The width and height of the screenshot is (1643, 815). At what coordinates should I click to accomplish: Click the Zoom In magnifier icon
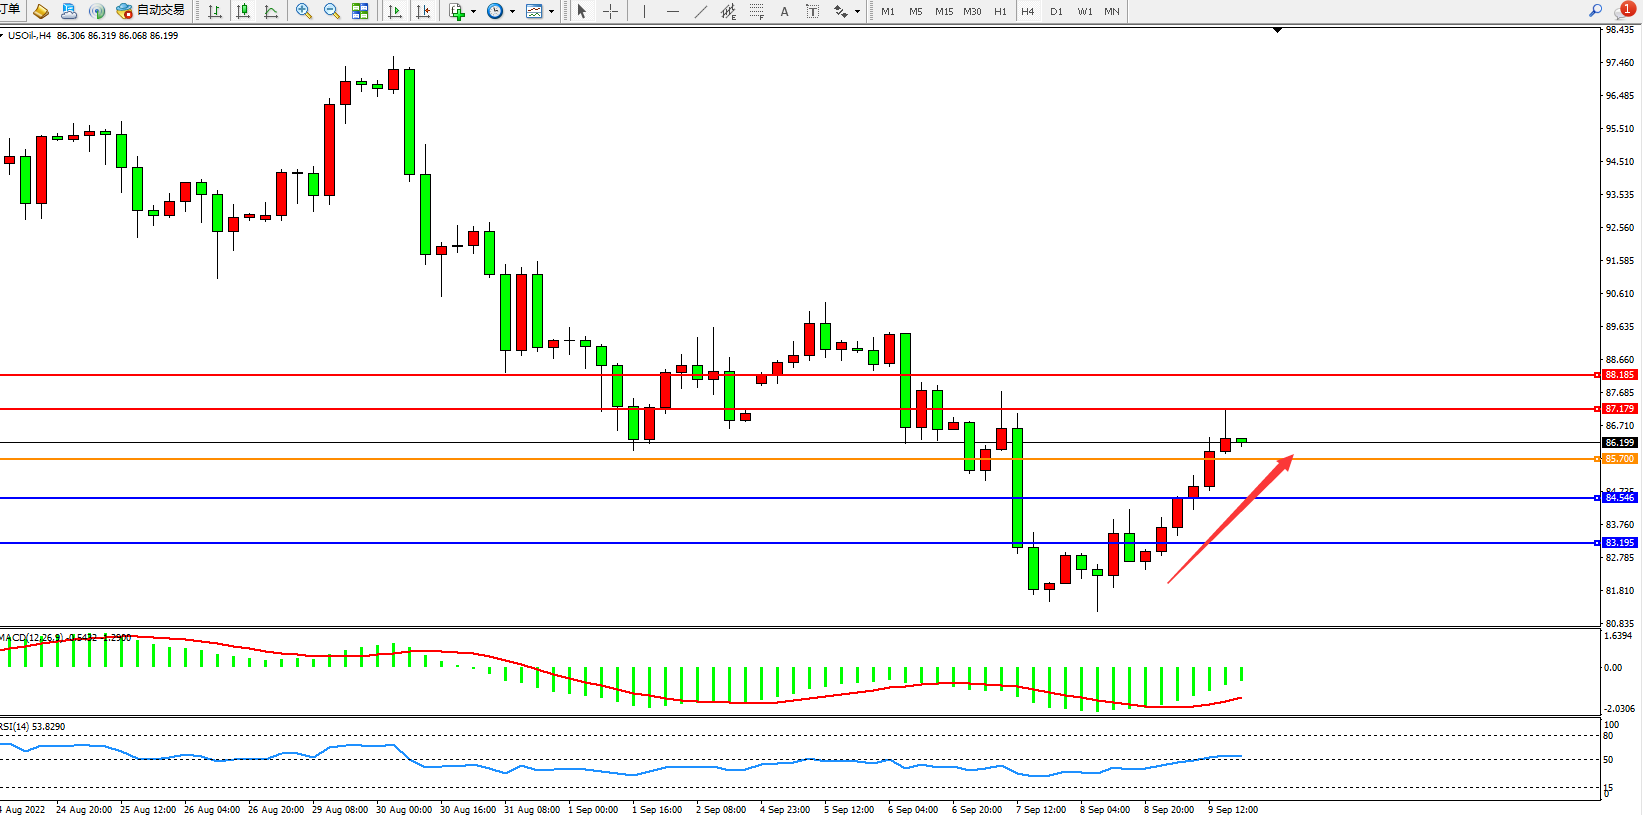[304, 11]
